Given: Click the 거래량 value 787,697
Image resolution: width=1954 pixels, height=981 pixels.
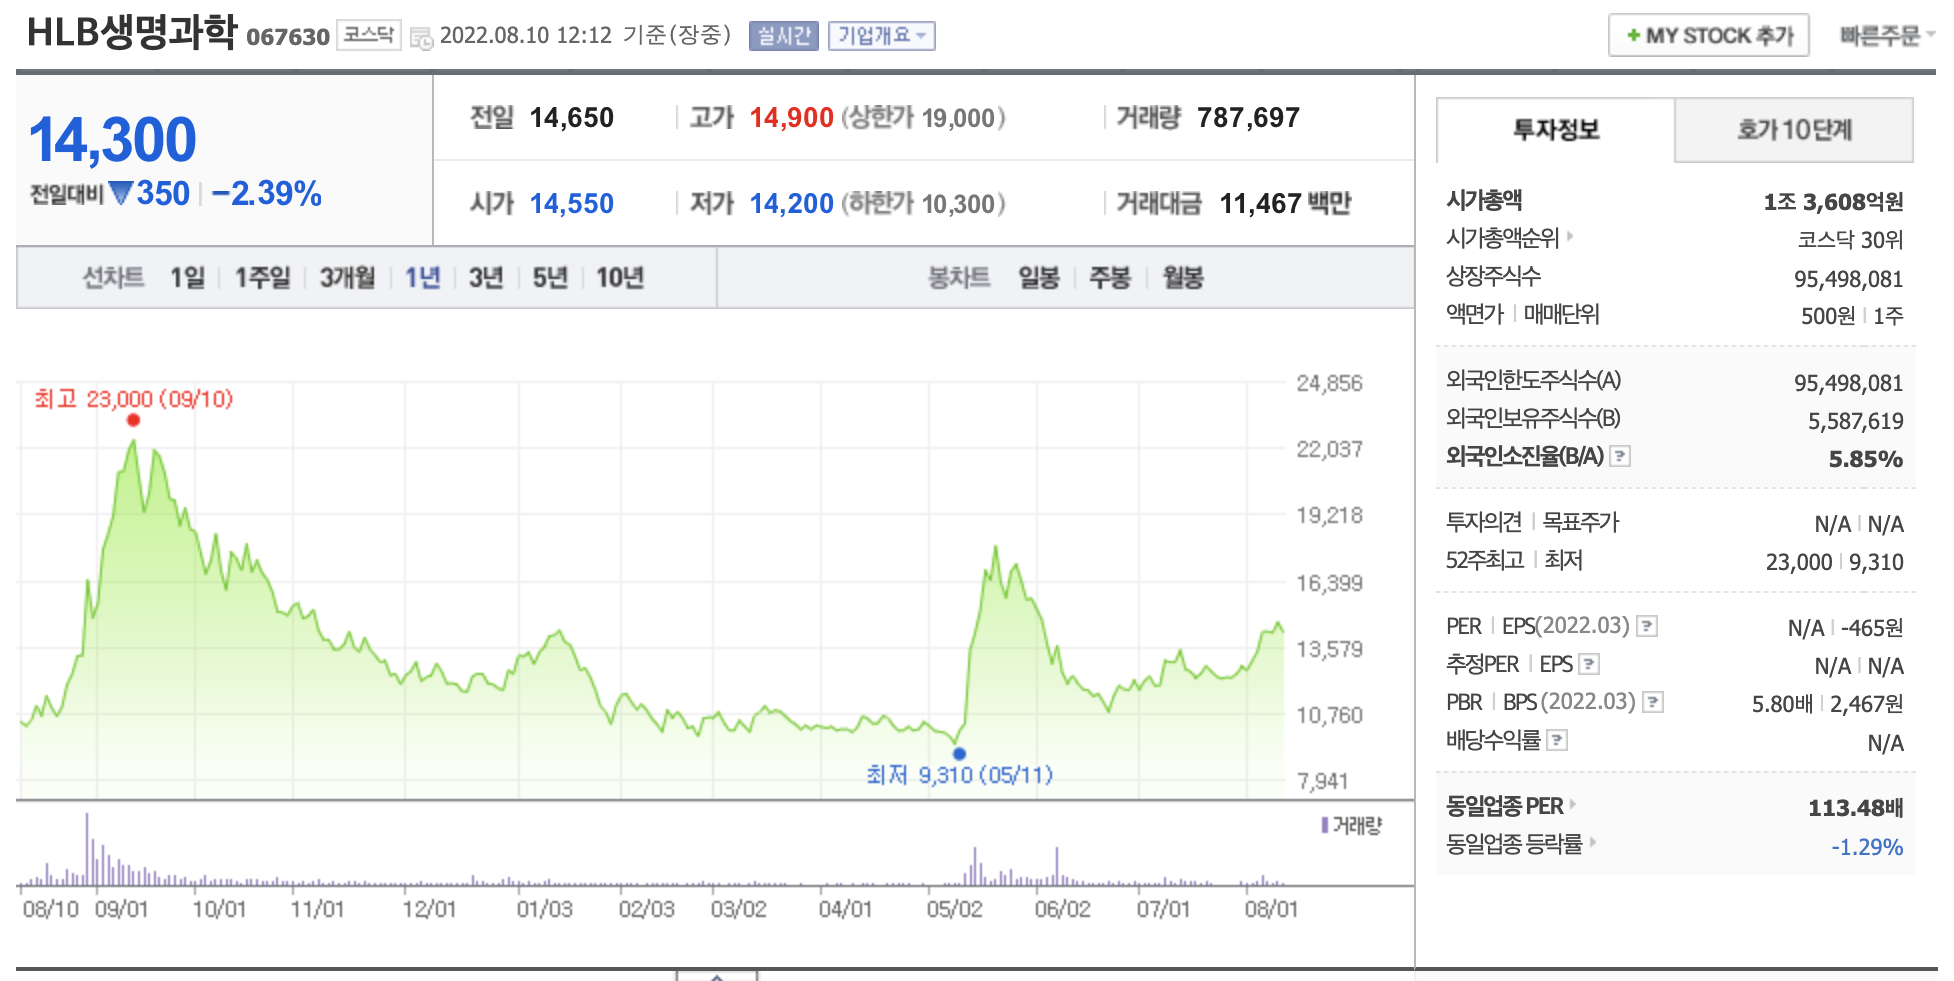Looking at the screenshot, I should tap(1248, 118).
